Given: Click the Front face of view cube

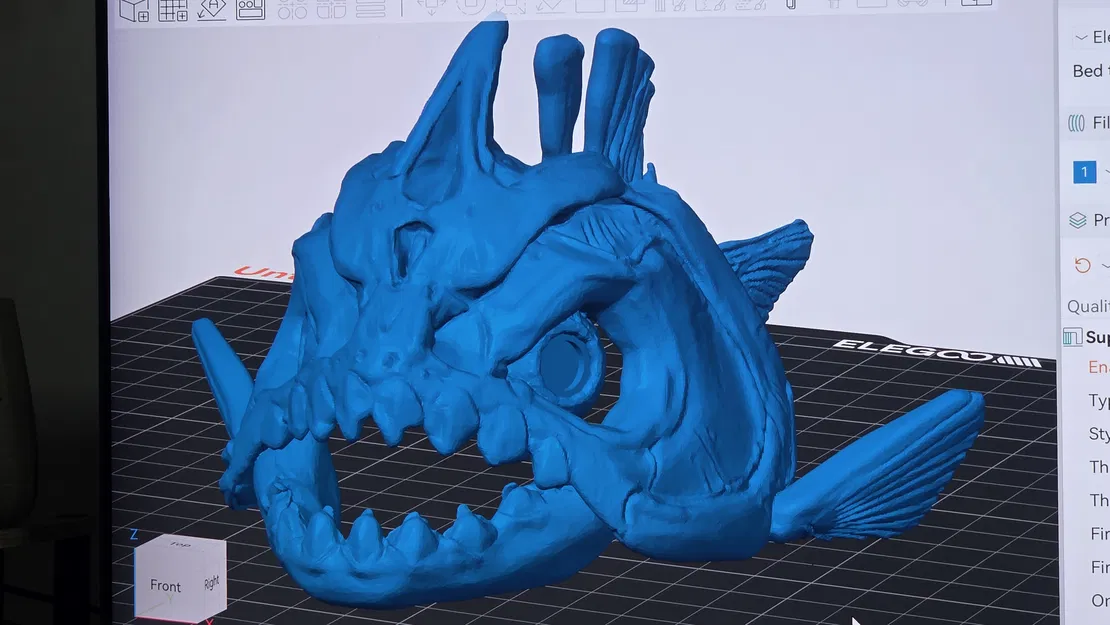Looking at the screenshot, I should click(165, 585).
